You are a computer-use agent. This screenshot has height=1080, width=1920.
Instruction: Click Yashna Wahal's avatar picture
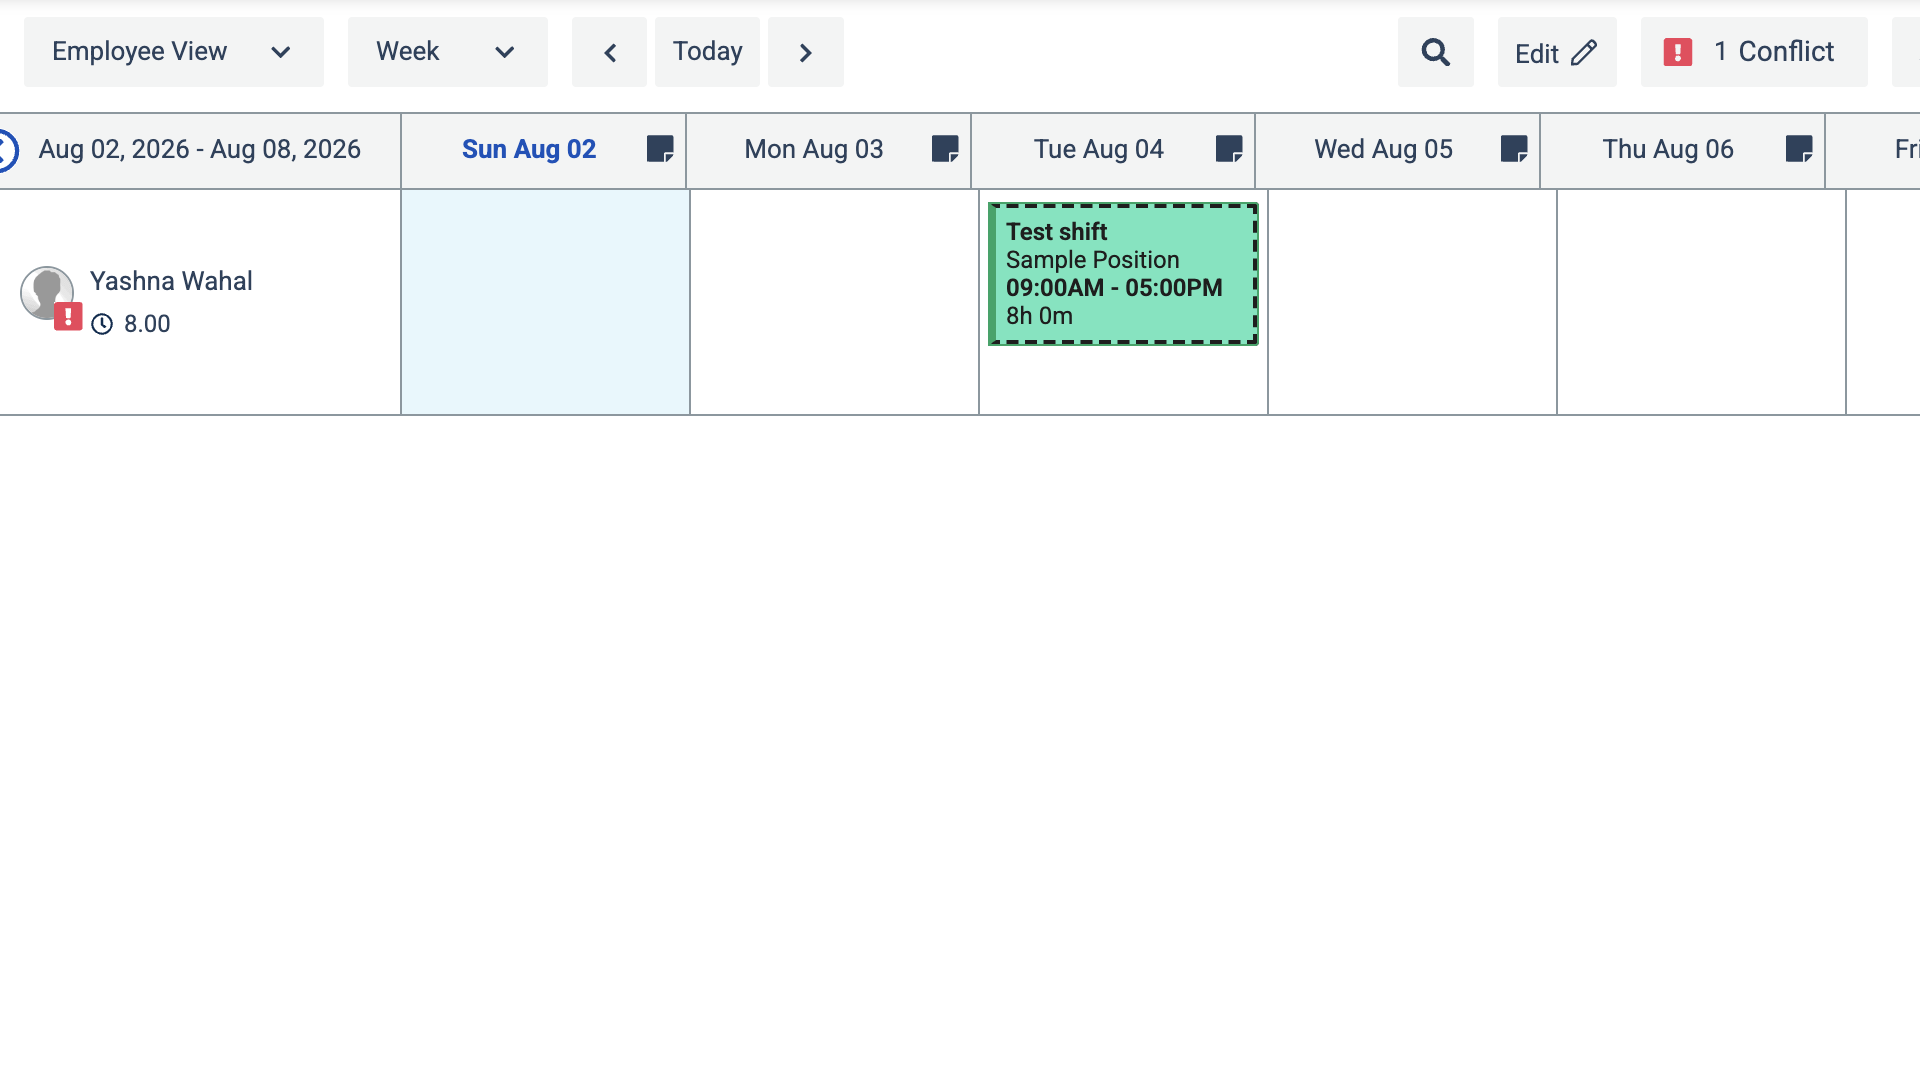click(x=45, y=291)
